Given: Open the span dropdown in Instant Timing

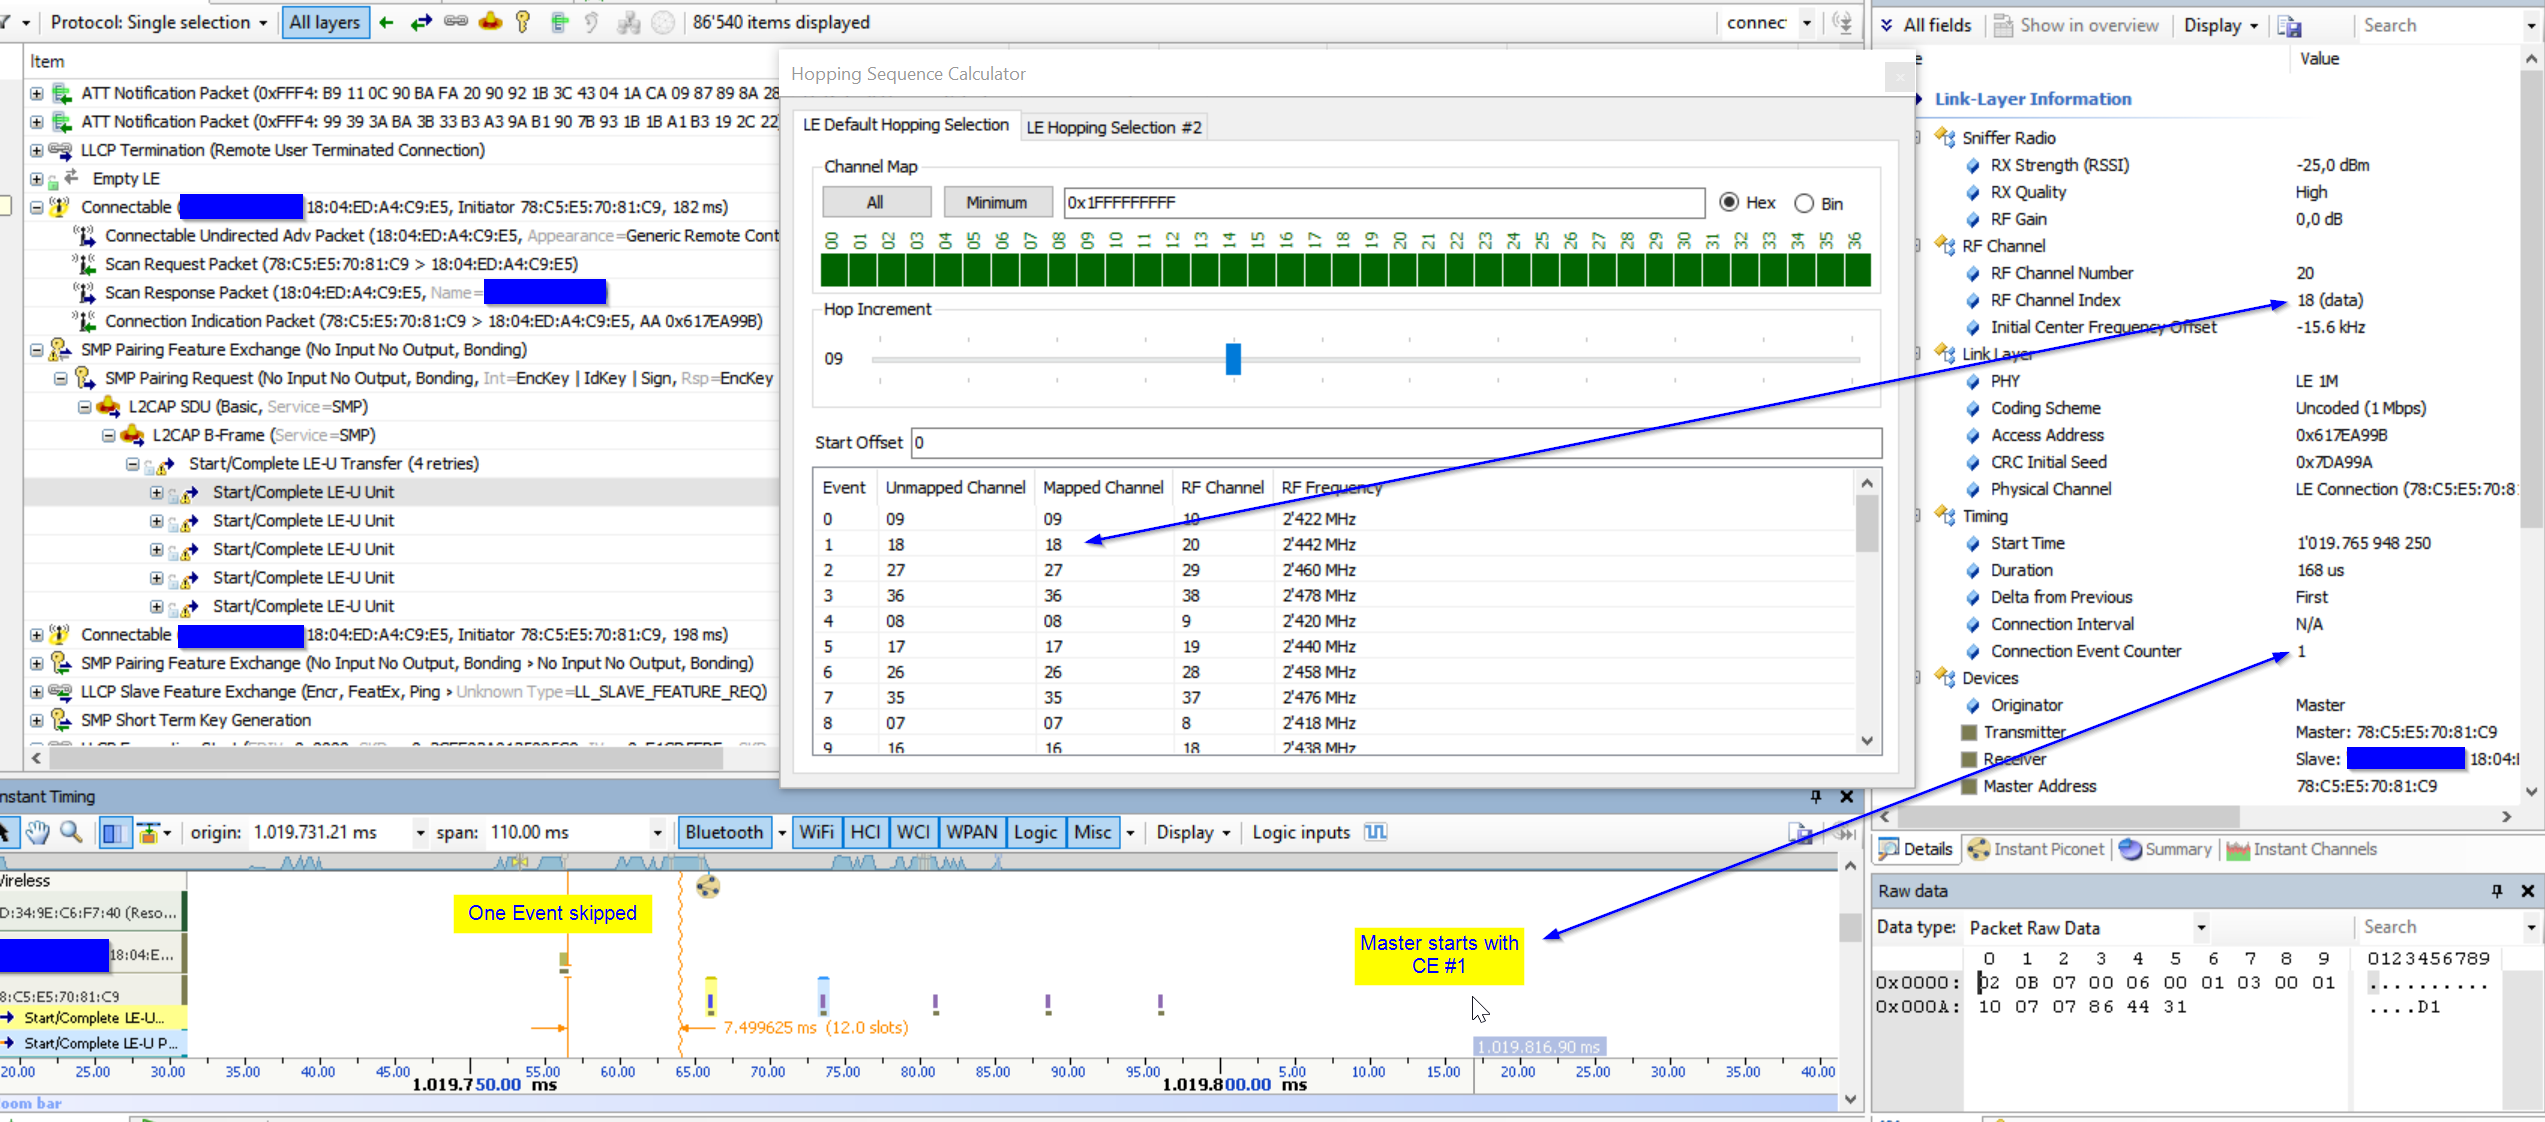Looking at the screenshot, I should click(x=657, y=831).
